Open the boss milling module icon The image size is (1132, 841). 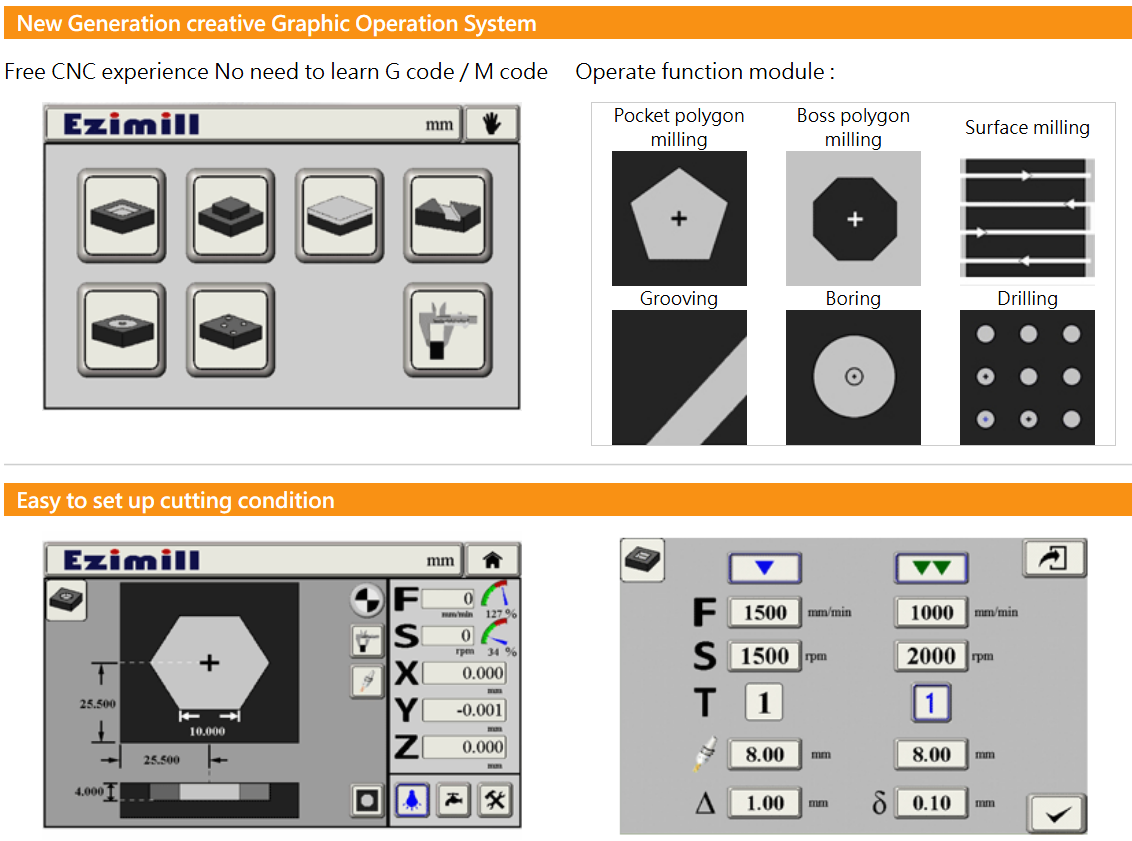click(x=230, y=215)
